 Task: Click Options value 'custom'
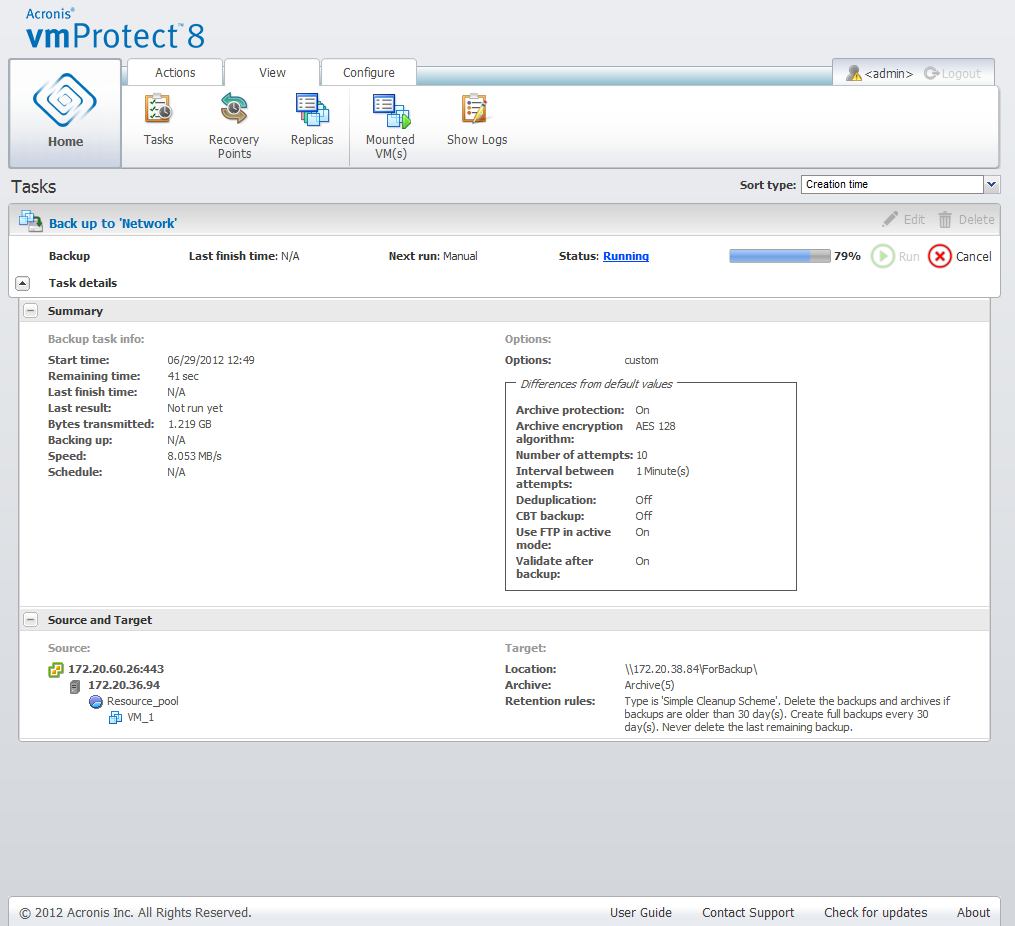click(x=641, y=360)
